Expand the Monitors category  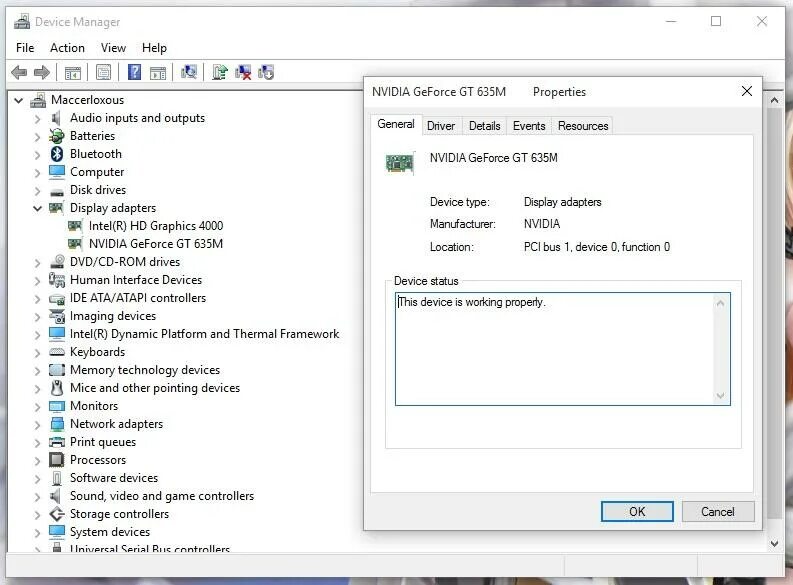[37, 406]
